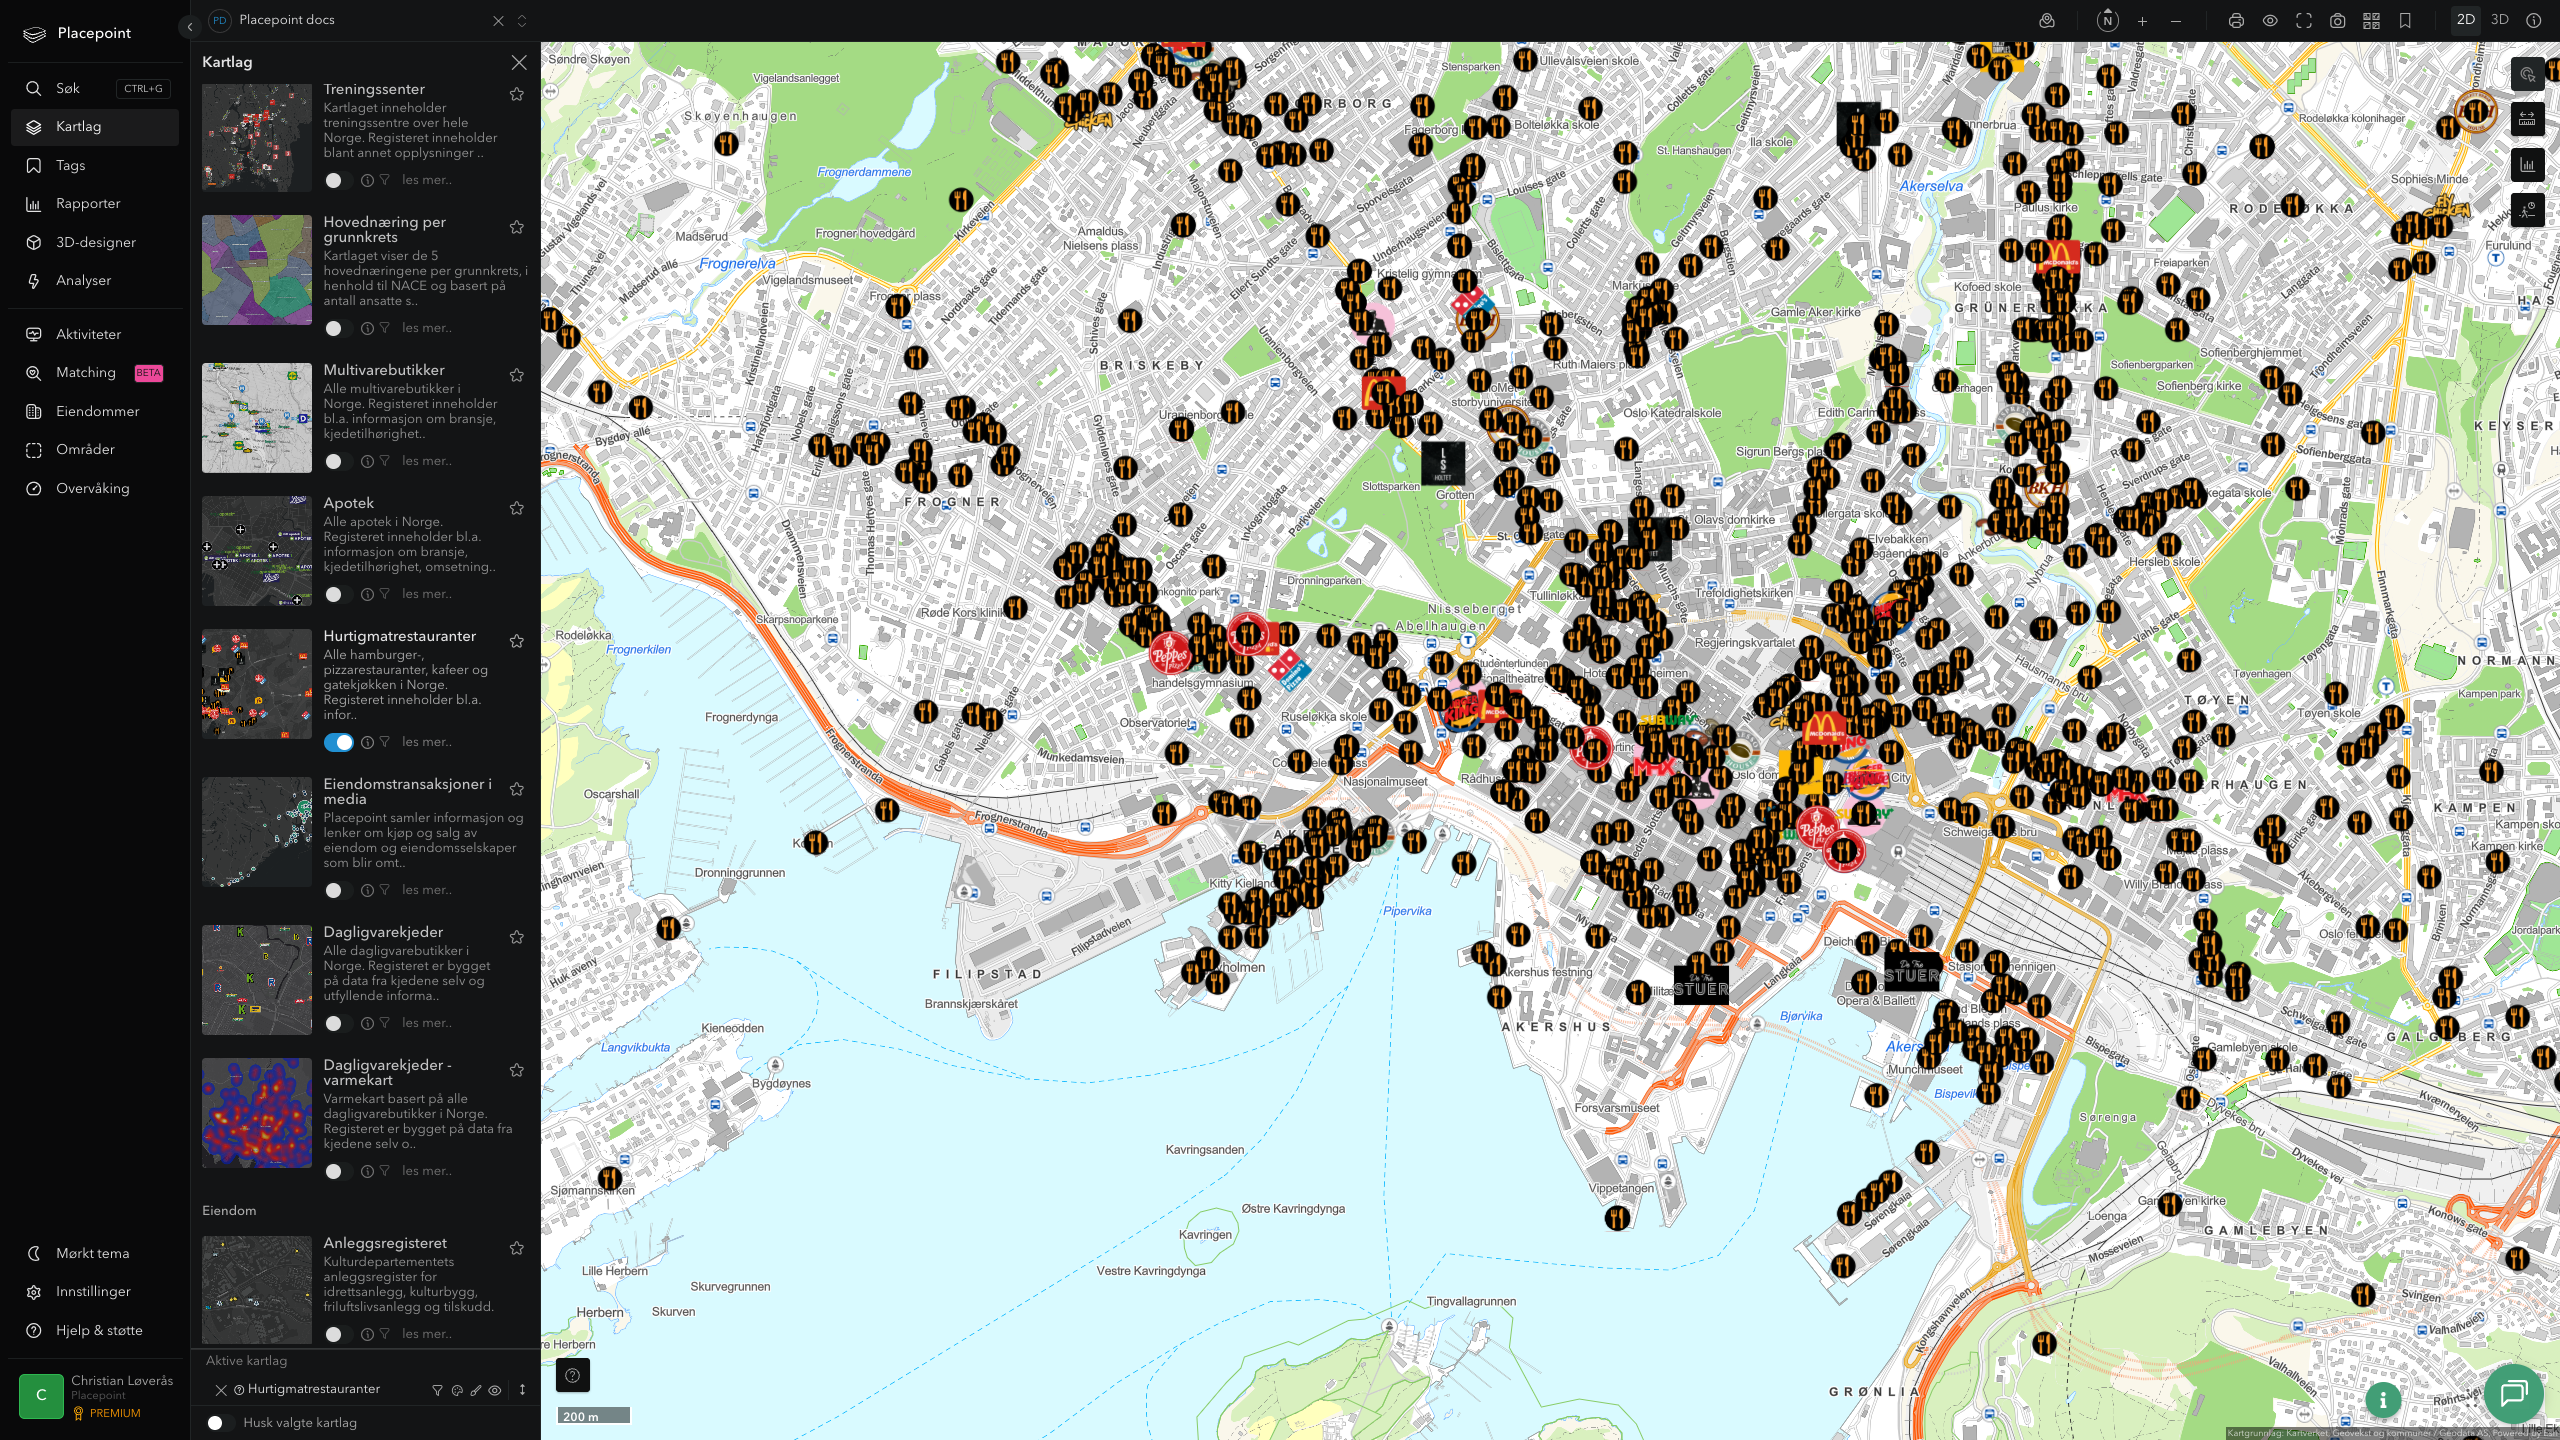The image size is (2560, 1440).
Task: Open the 3D-designer tool
Action: click(95, 242)
